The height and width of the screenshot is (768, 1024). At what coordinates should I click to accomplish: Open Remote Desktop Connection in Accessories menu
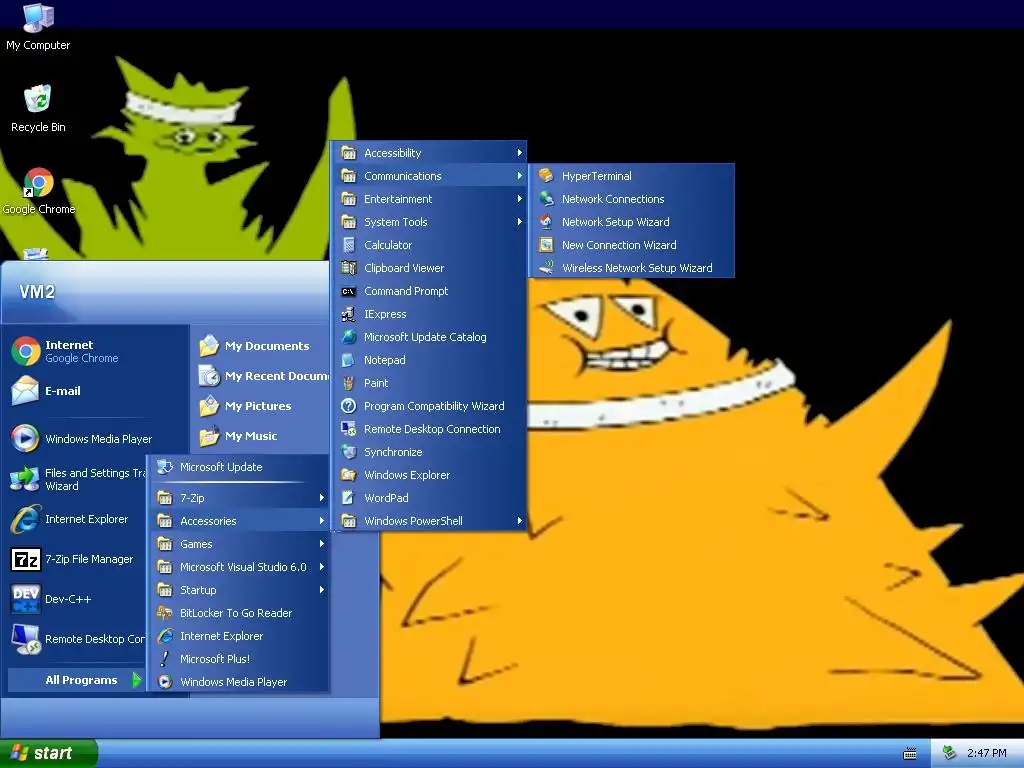430,428
